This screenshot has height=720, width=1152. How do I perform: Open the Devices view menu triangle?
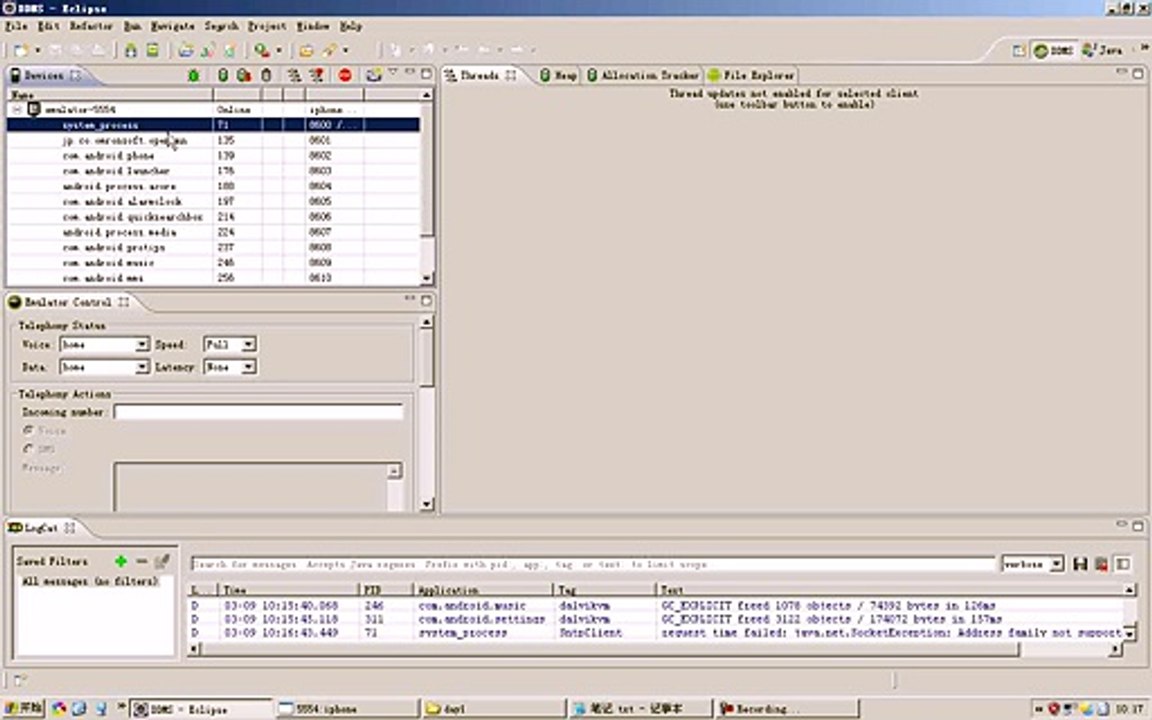click(x=393, y=73)
